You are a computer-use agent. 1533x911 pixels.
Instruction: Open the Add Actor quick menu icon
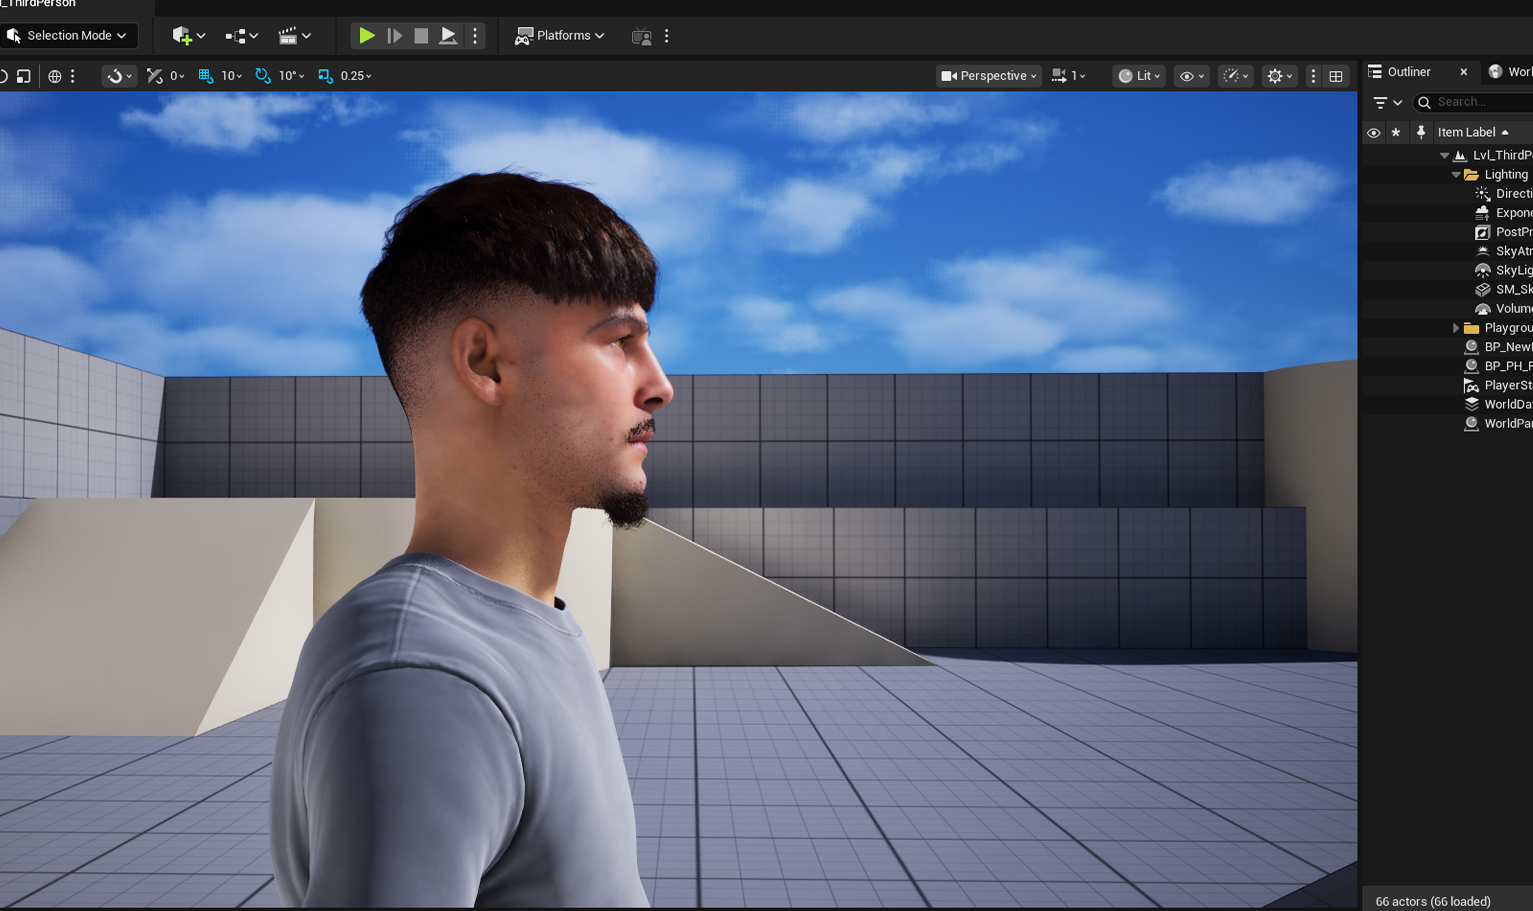[x=184, y=35]
